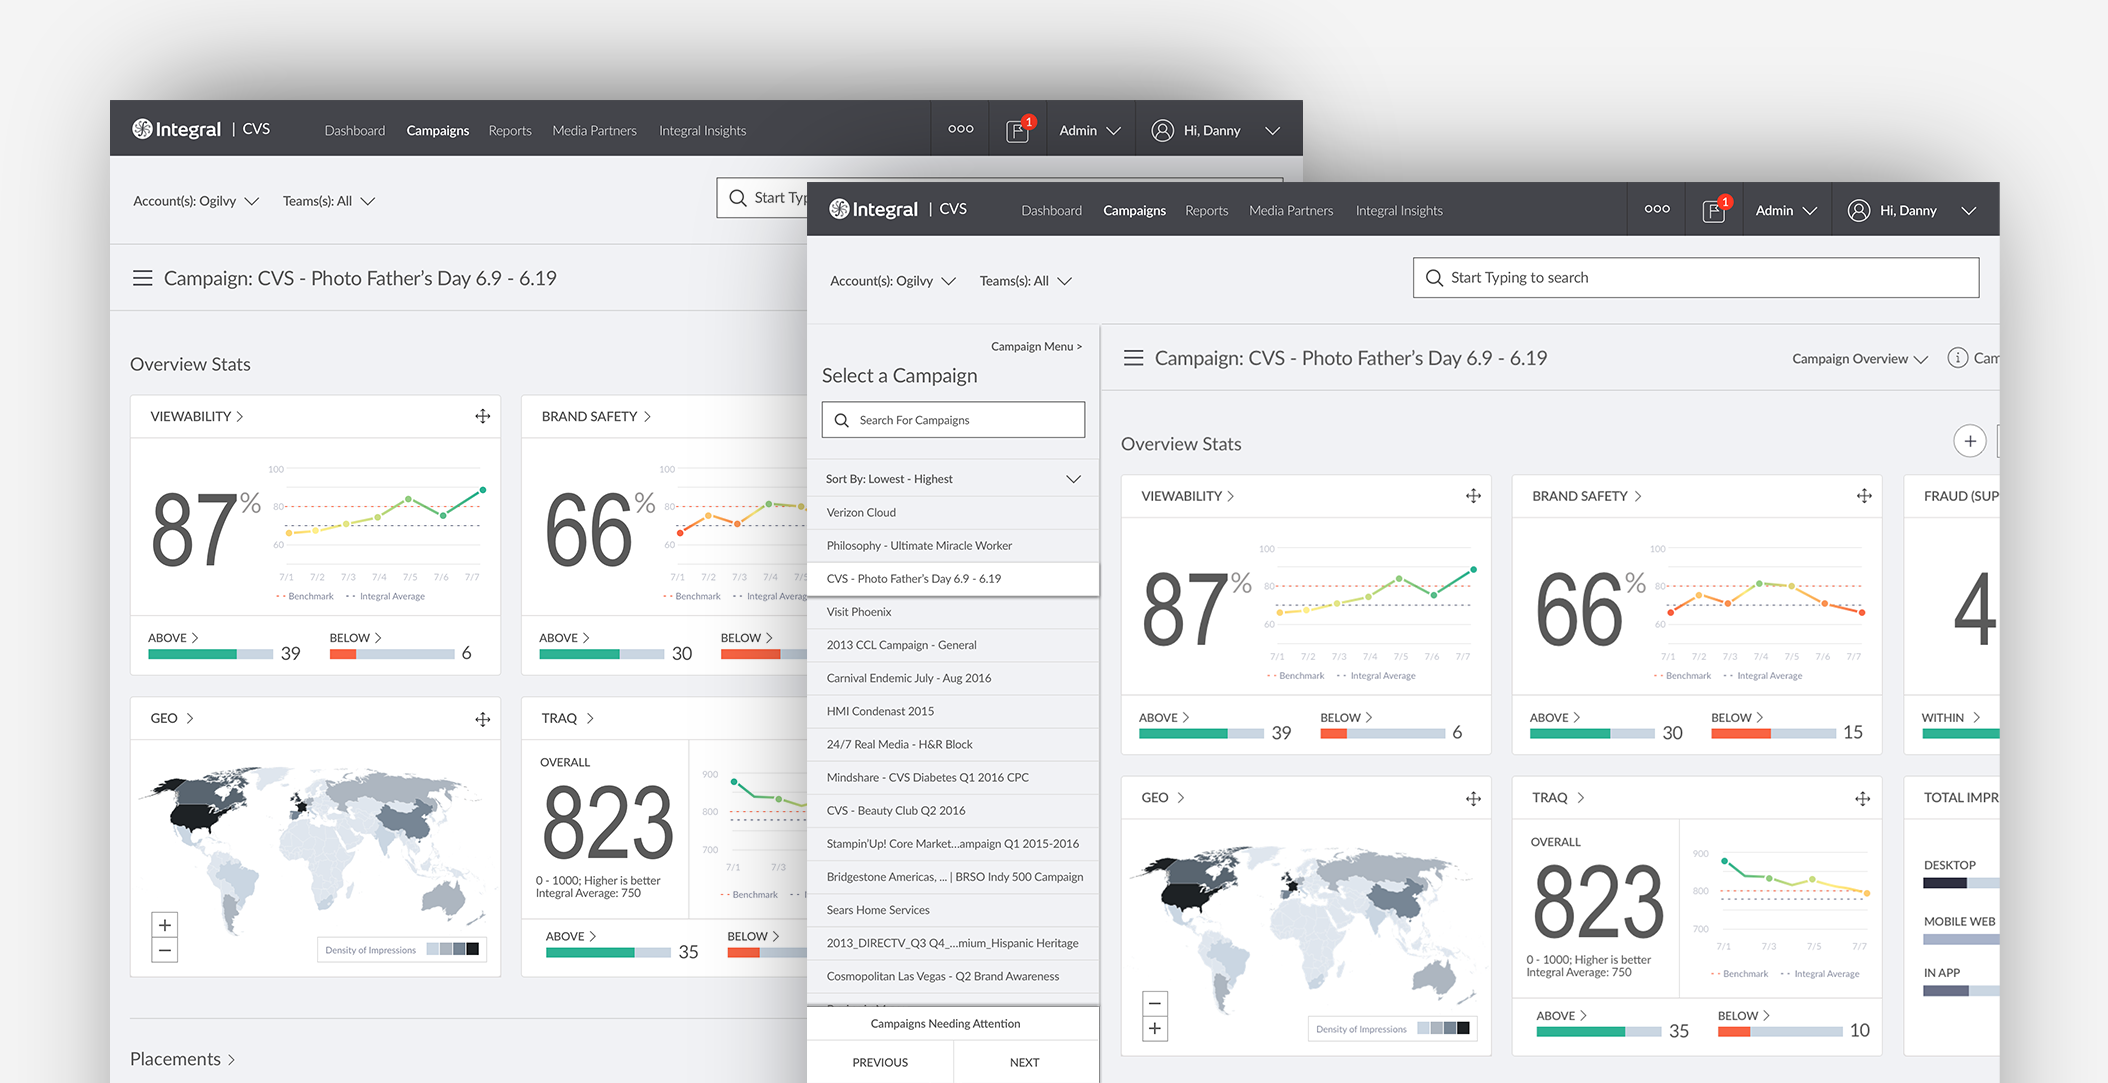The width and height of the screenshot is (2108, 1083).
Task: Click the user avatar icon beside Hi, Danny
Action: (x=1858, y=211)
